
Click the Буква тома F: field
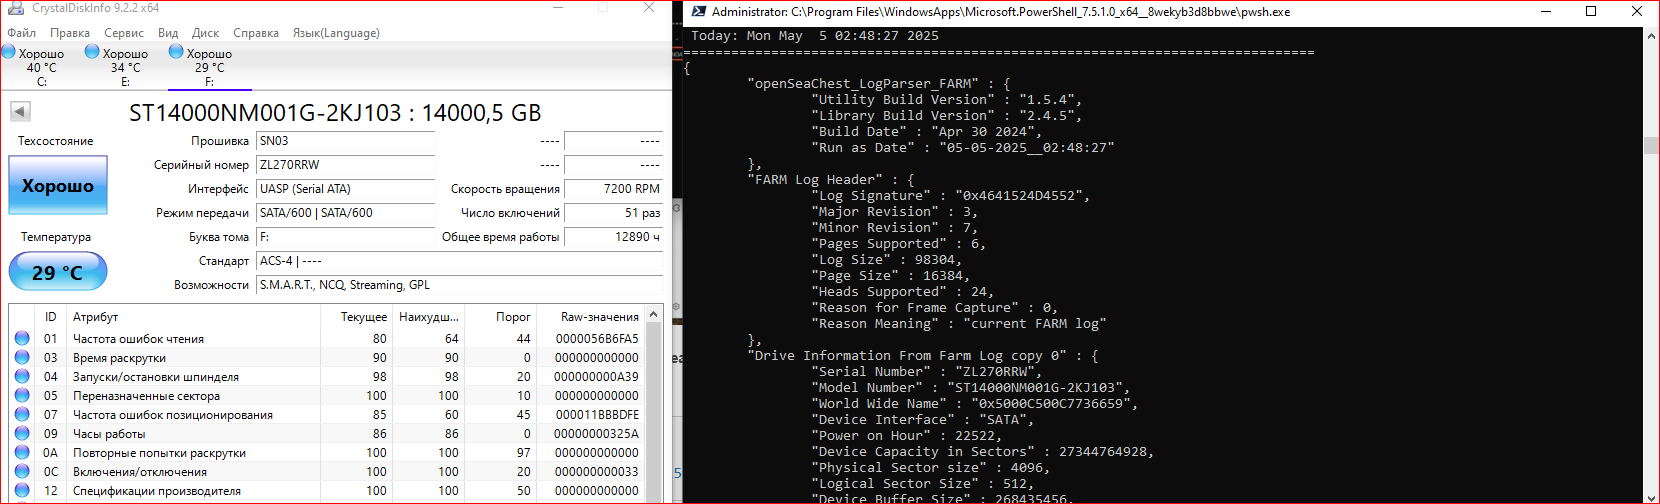[x=345, y=237]
